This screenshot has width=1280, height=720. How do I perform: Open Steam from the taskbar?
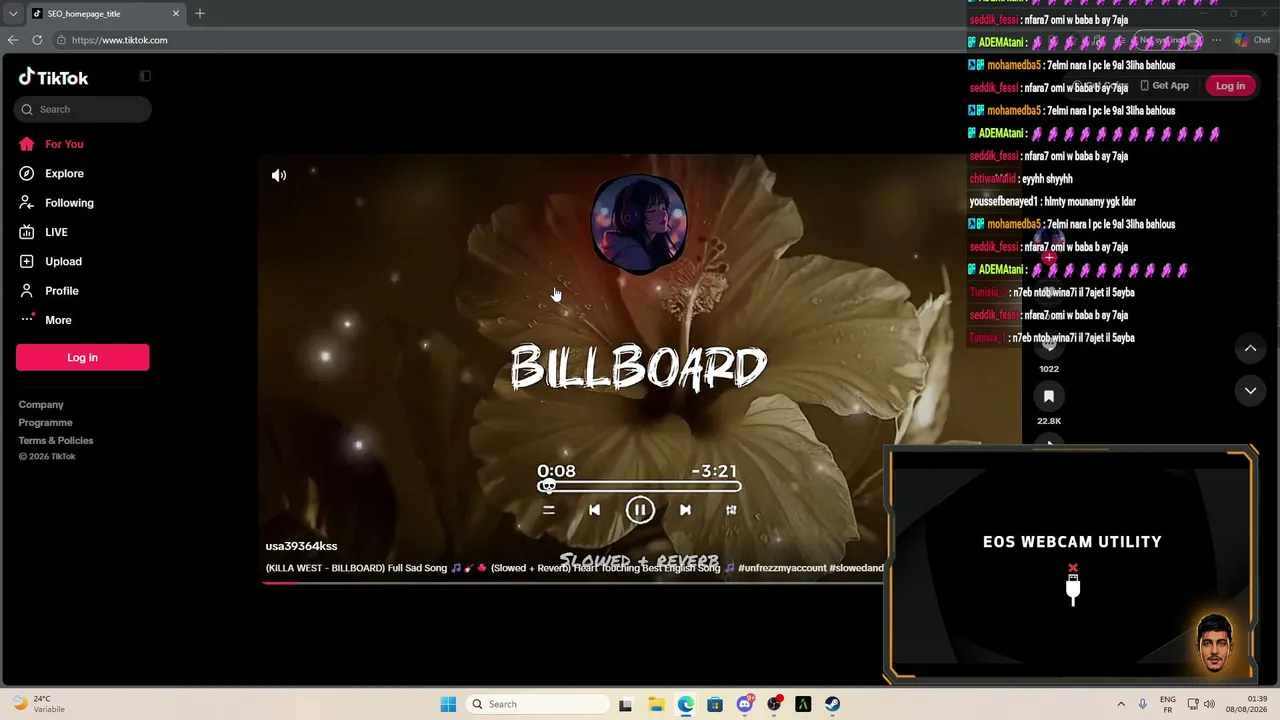[833, 704]
